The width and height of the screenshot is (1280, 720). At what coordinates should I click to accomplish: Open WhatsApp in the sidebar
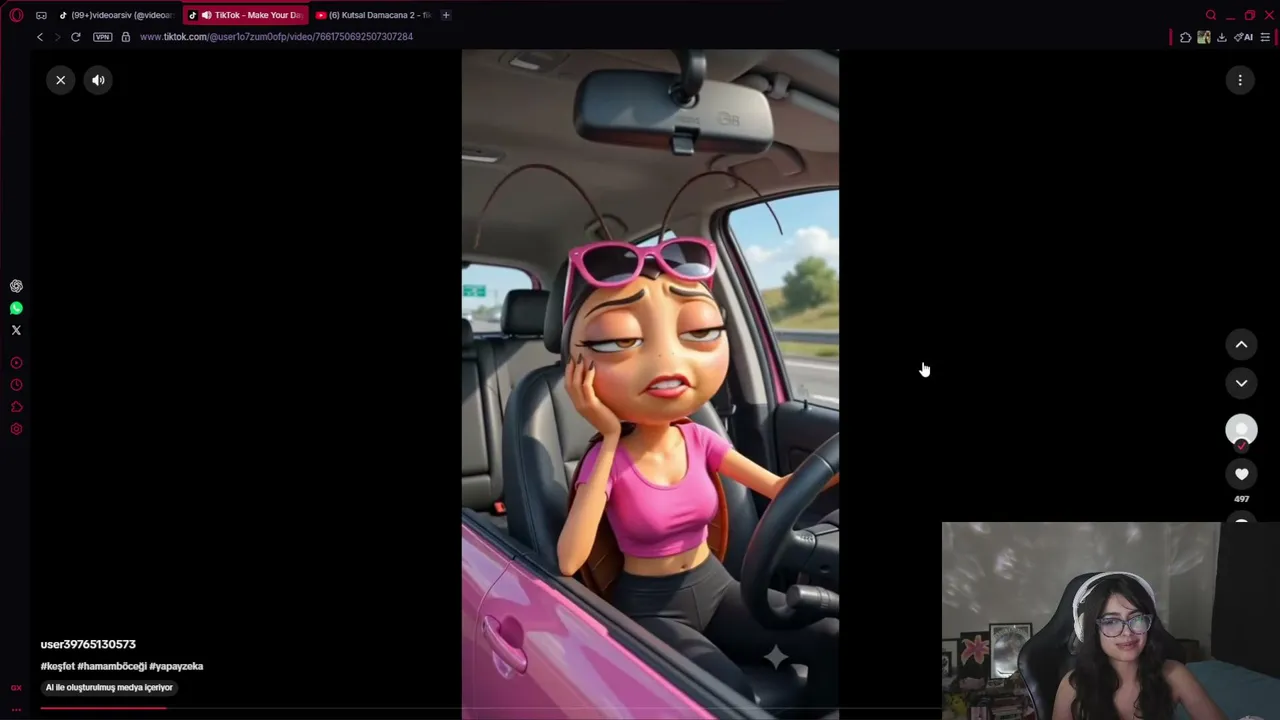click(16, 308)
